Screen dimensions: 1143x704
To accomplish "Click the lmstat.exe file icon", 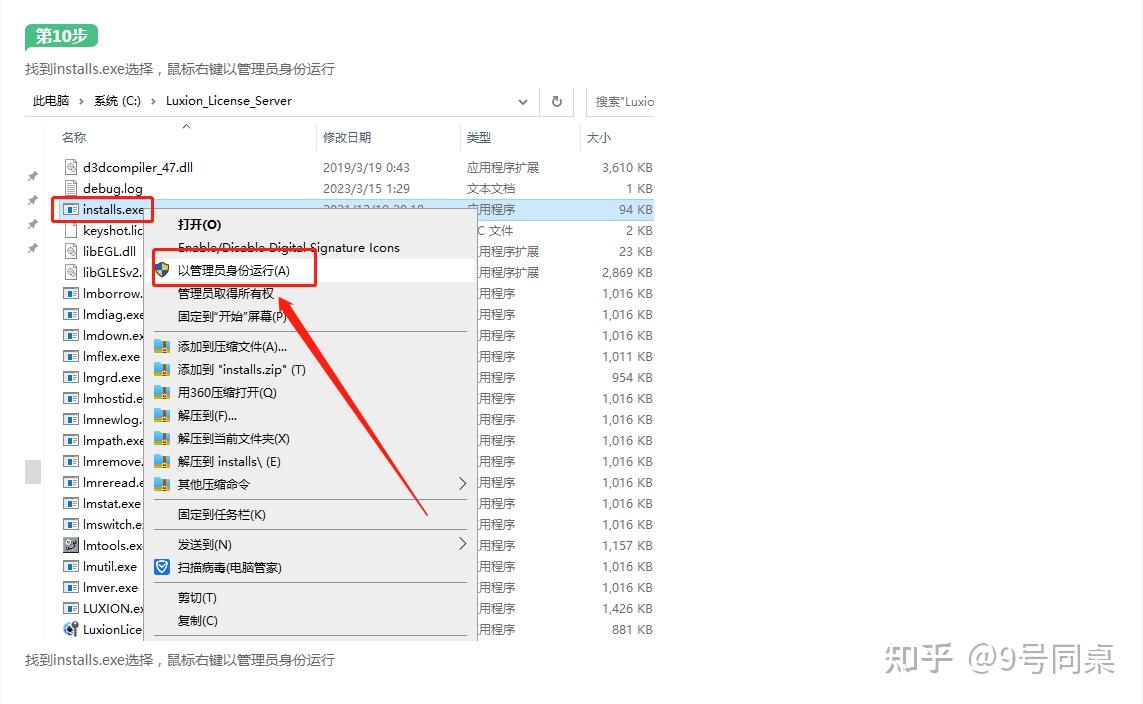I will (x=71, y=504).
